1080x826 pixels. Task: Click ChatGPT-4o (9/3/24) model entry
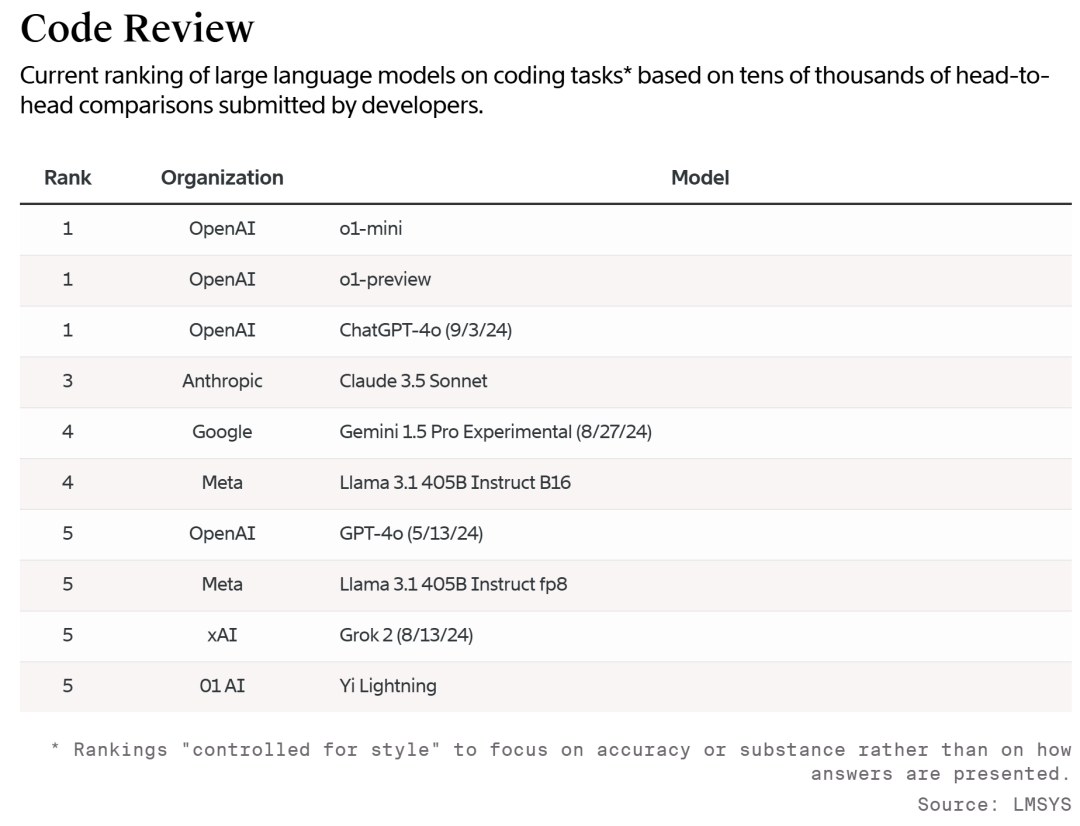[x=426, y=331]
